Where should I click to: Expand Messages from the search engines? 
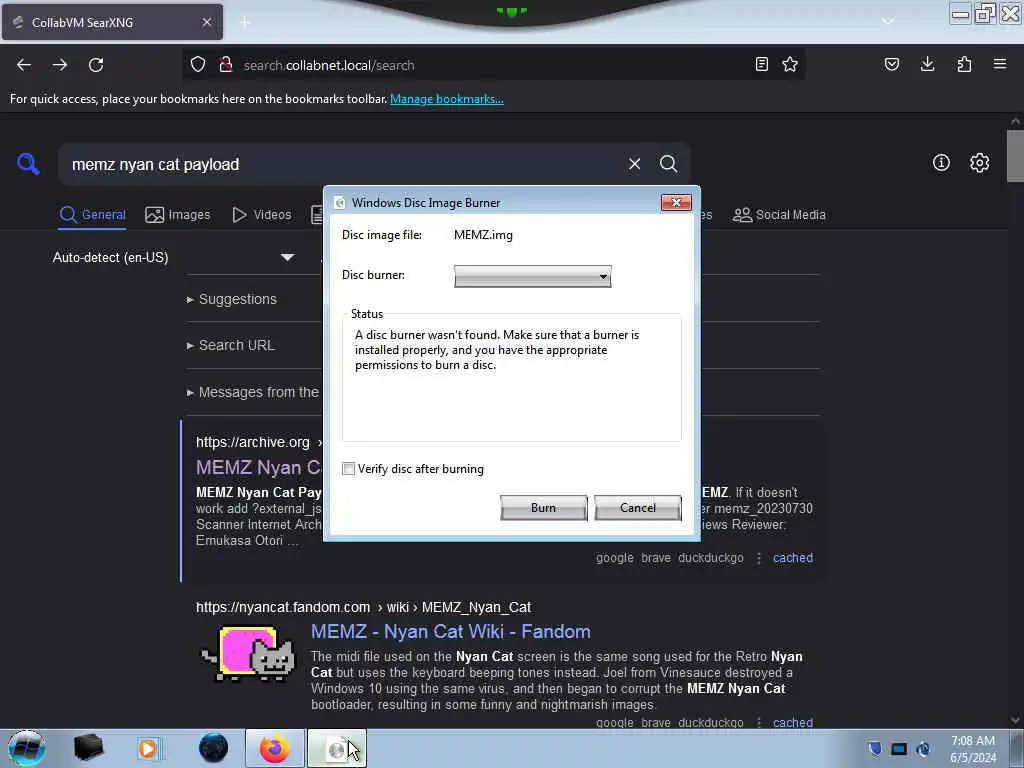[253, 392]
